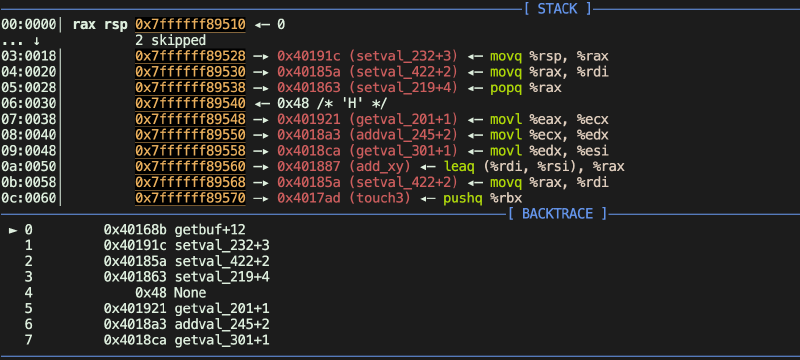Screen dimensions: 800x360
Task: Select stack address 0x7ffffff89510
Action: (x=190, y=24)
